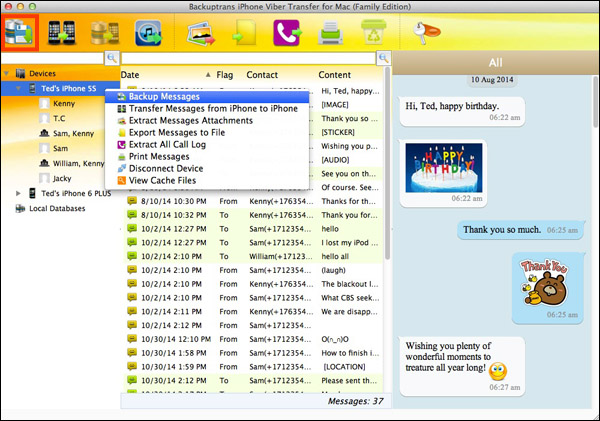
Task: Click the message list search field
Action: (249, 58)
